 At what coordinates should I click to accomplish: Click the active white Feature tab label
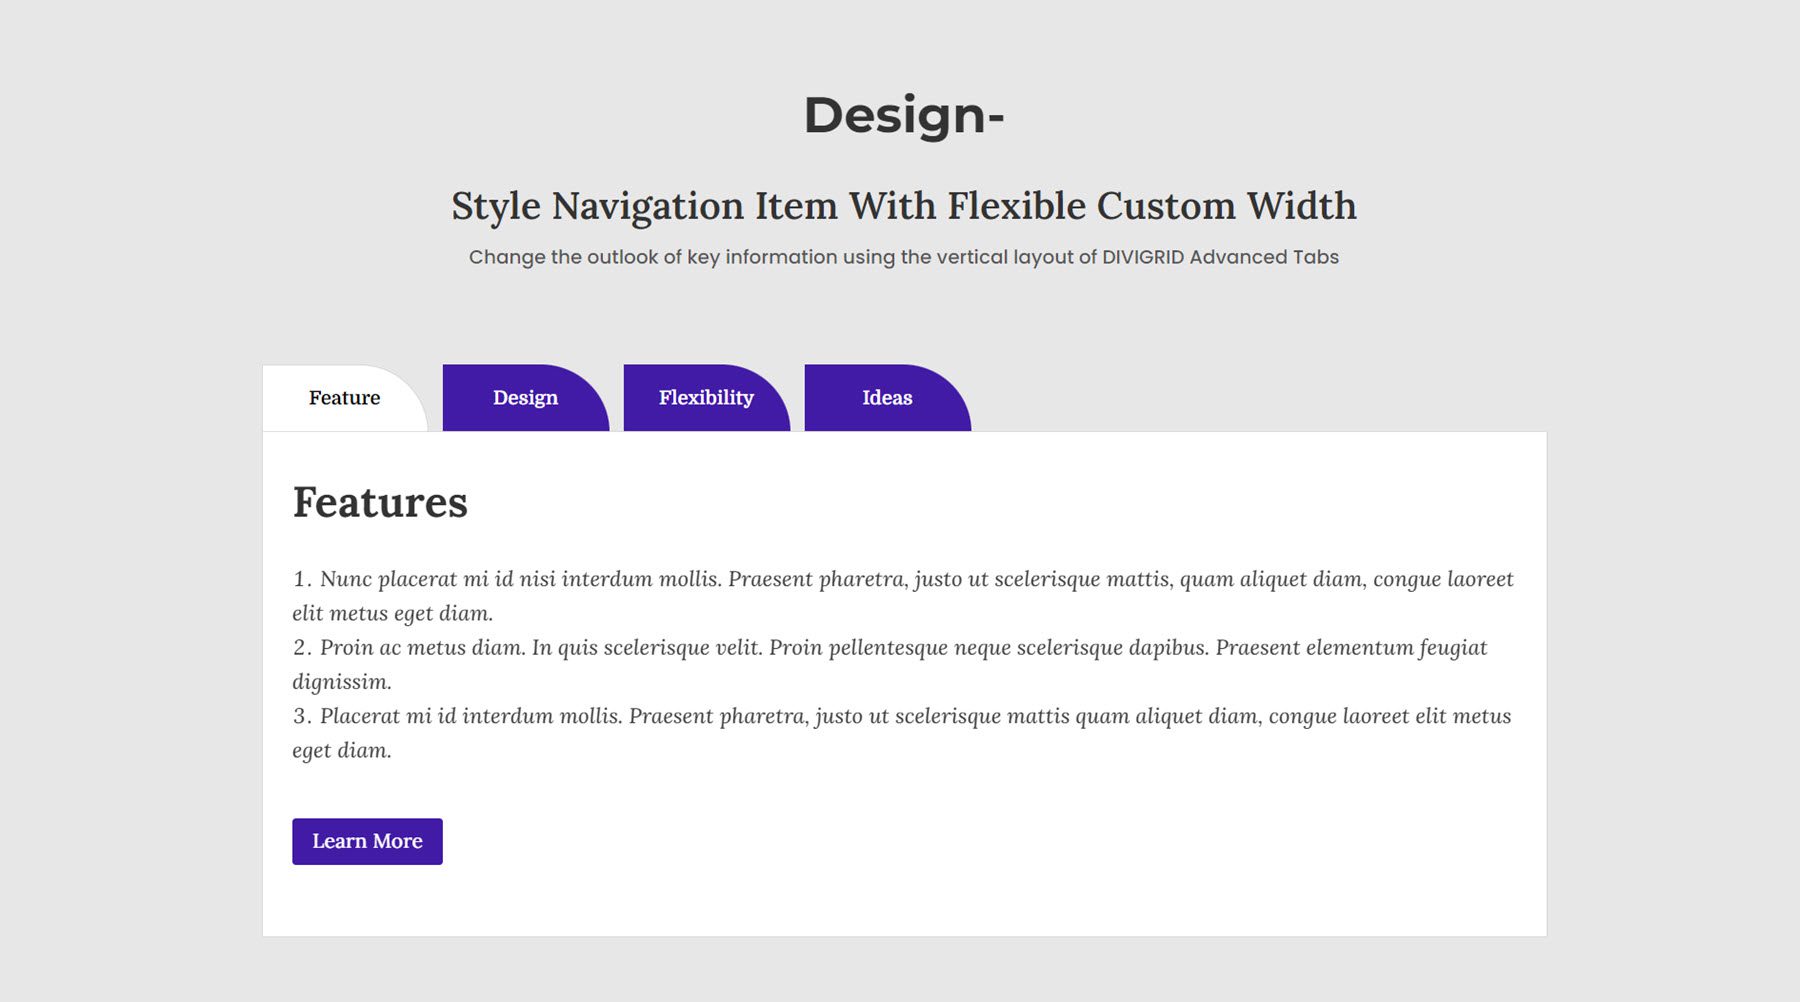click(344, 398)
